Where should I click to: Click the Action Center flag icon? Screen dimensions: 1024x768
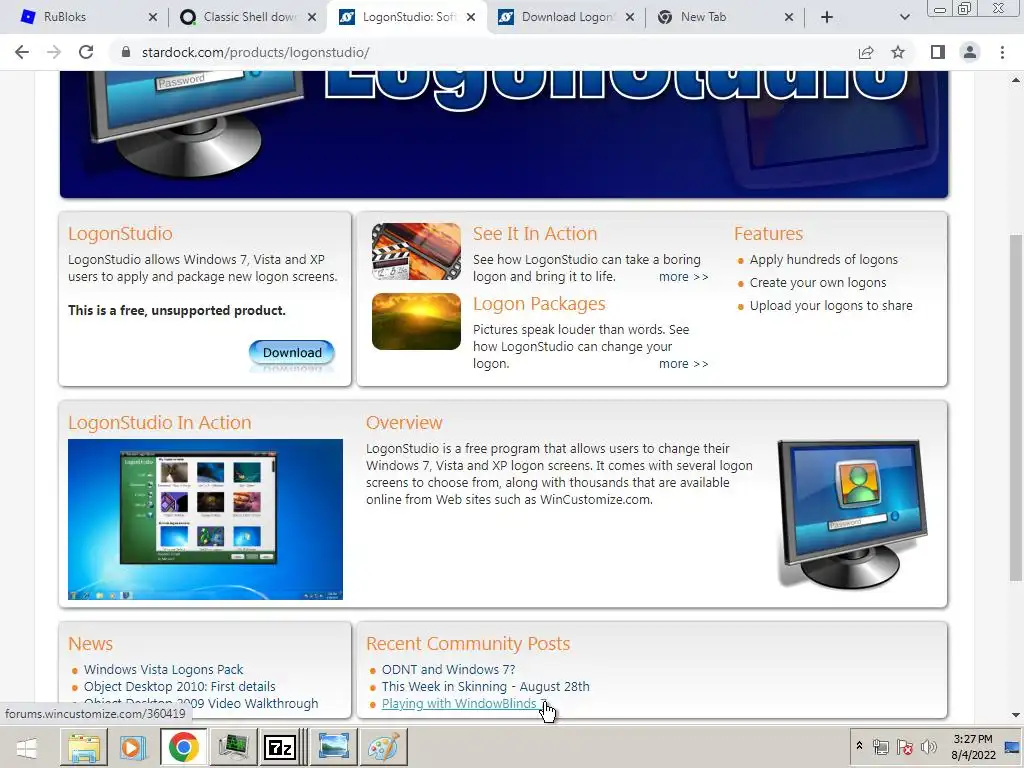[904, 747]
